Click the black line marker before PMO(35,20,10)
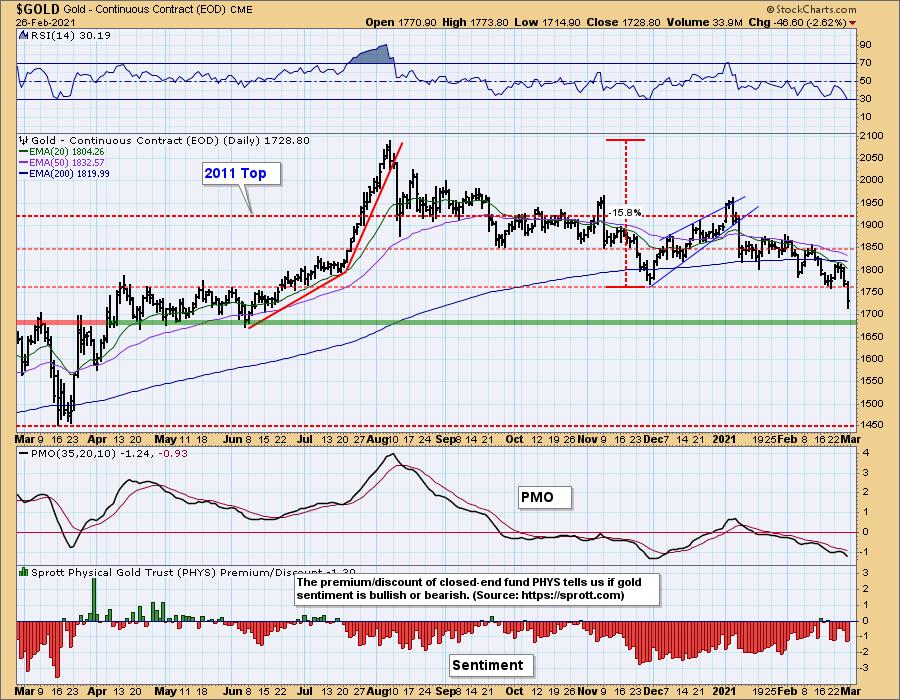 coord(24,453)
